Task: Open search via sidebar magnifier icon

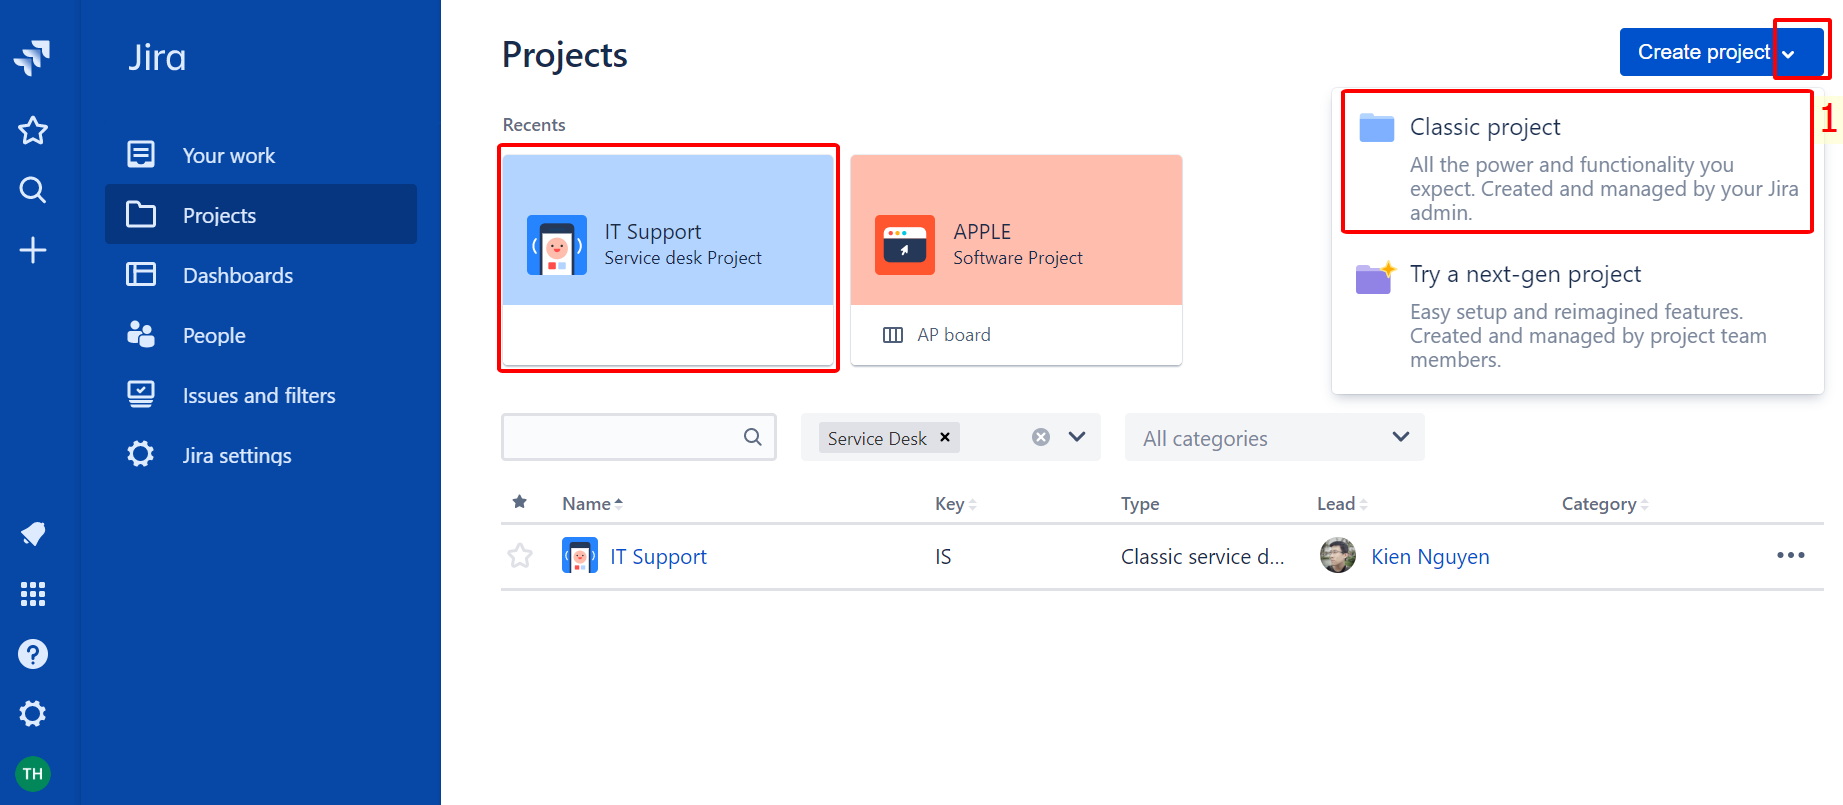Action: tap(33, 190)
